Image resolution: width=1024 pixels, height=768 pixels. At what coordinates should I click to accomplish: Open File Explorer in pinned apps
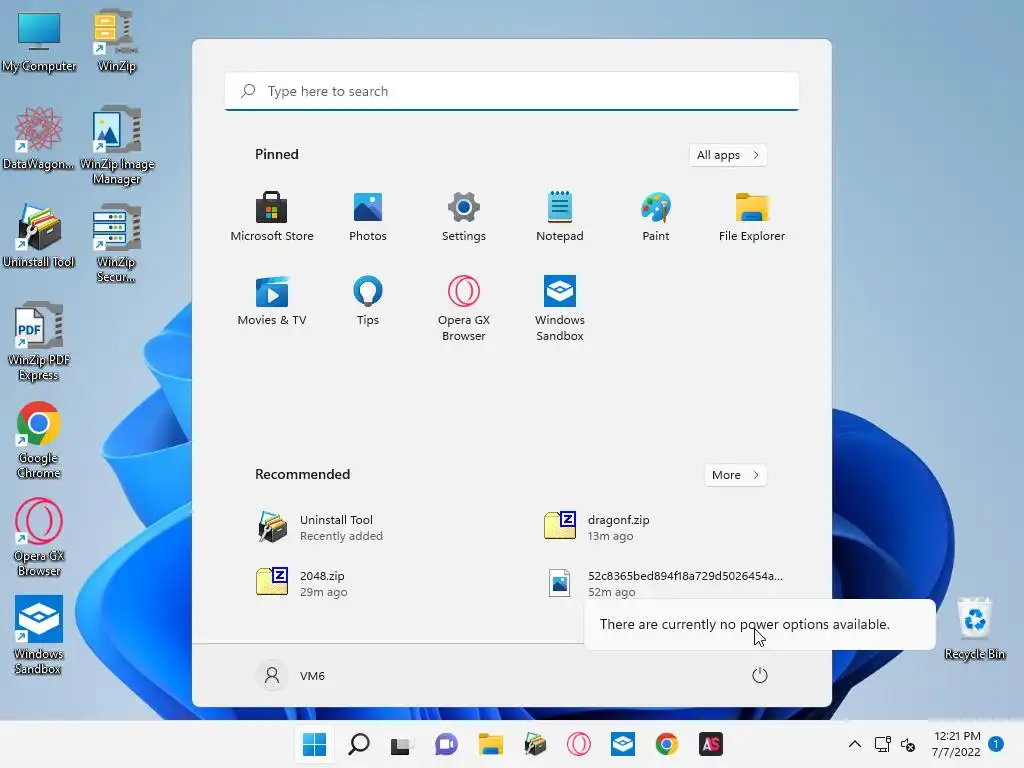[x=752, y=217]
